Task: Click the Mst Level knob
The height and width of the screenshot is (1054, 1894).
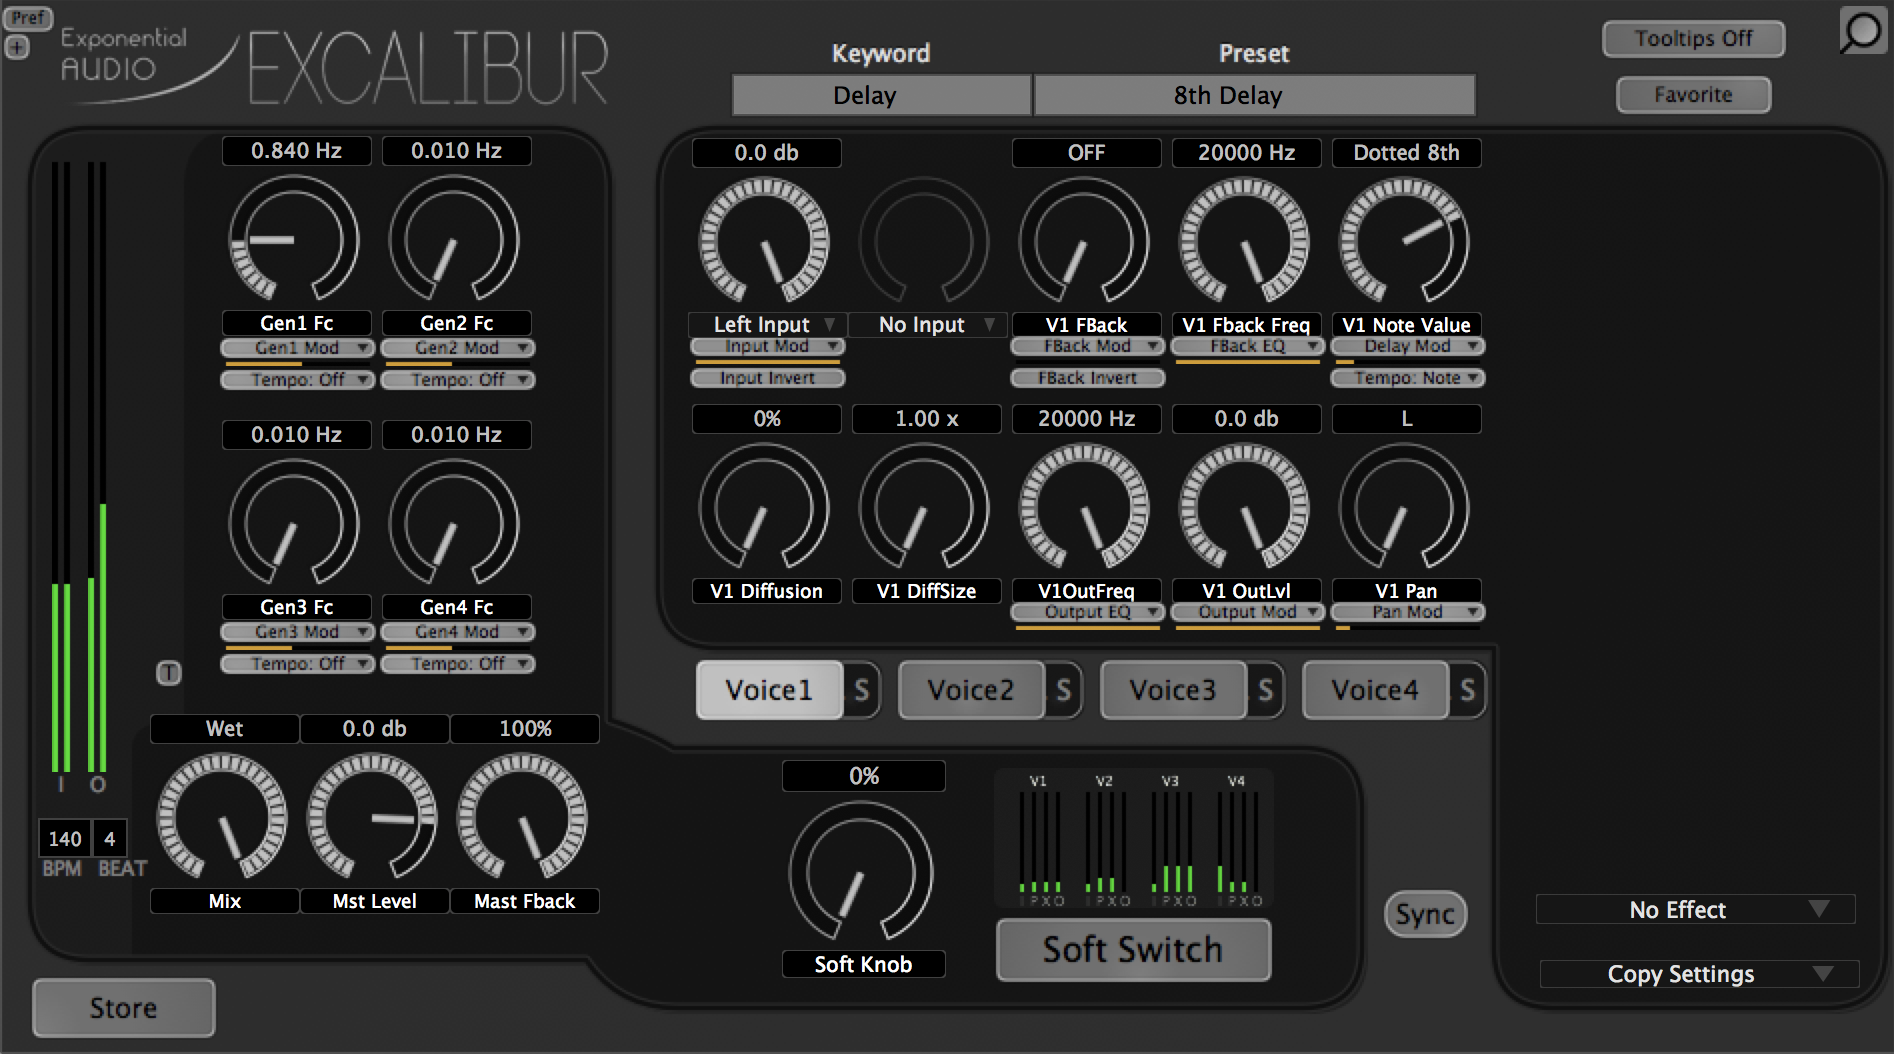Action: (x=372, y=818)
